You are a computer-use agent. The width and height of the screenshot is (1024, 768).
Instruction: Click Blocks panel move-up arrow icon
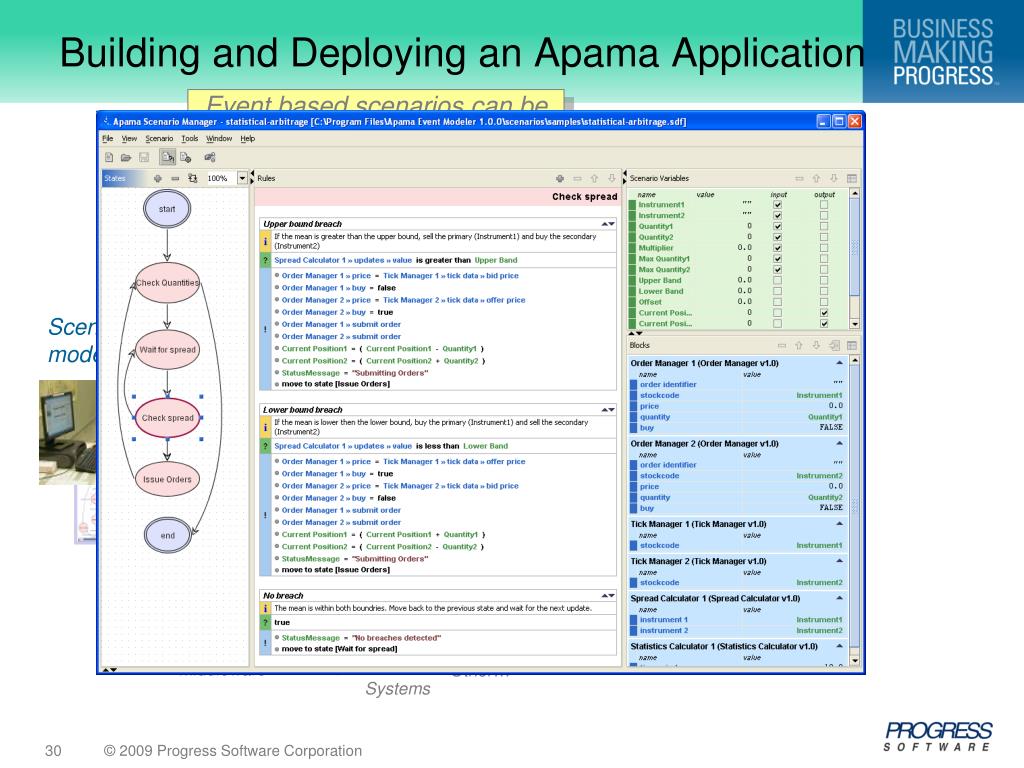click(799, 345)
